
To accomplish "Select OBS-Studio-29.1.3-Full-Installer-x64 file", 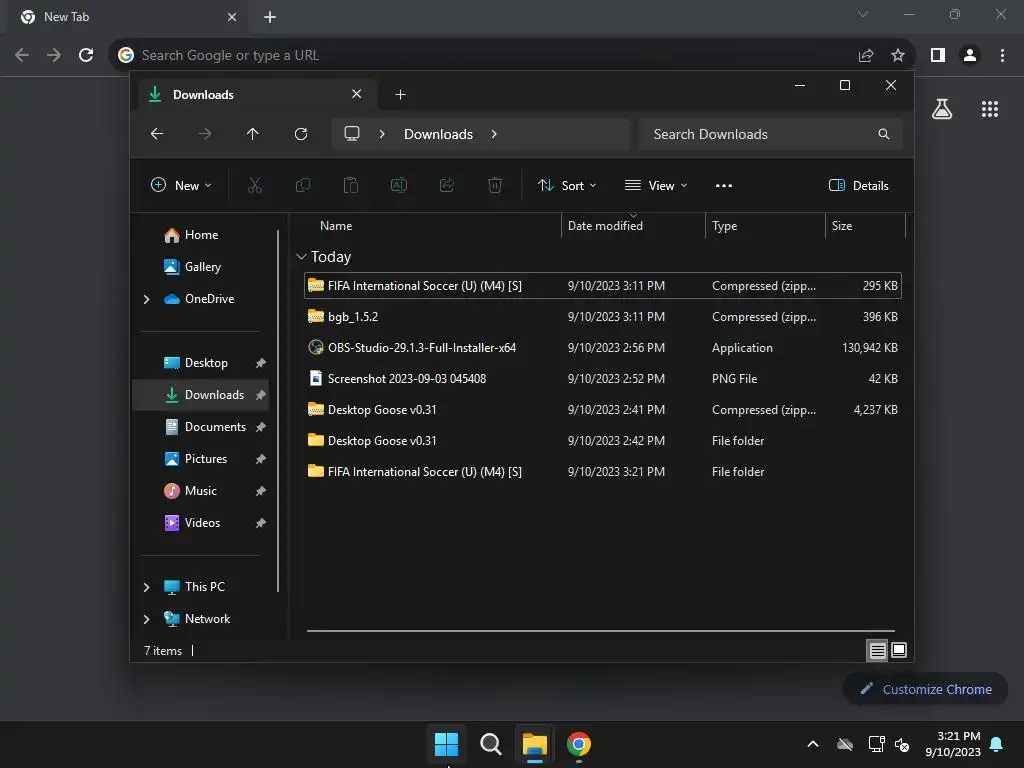I will click(x=603, y=347).
